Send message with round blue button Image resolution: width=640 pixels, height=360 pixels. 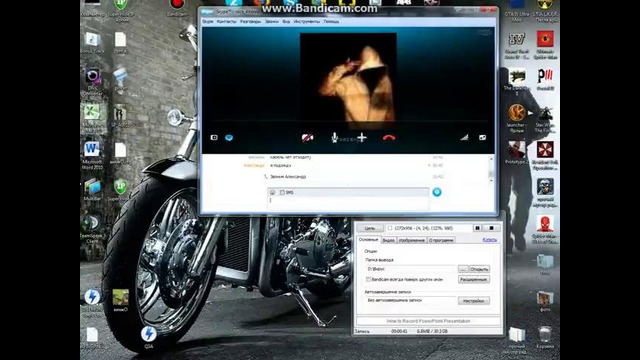pyautogui.click(x=437, y=192)
